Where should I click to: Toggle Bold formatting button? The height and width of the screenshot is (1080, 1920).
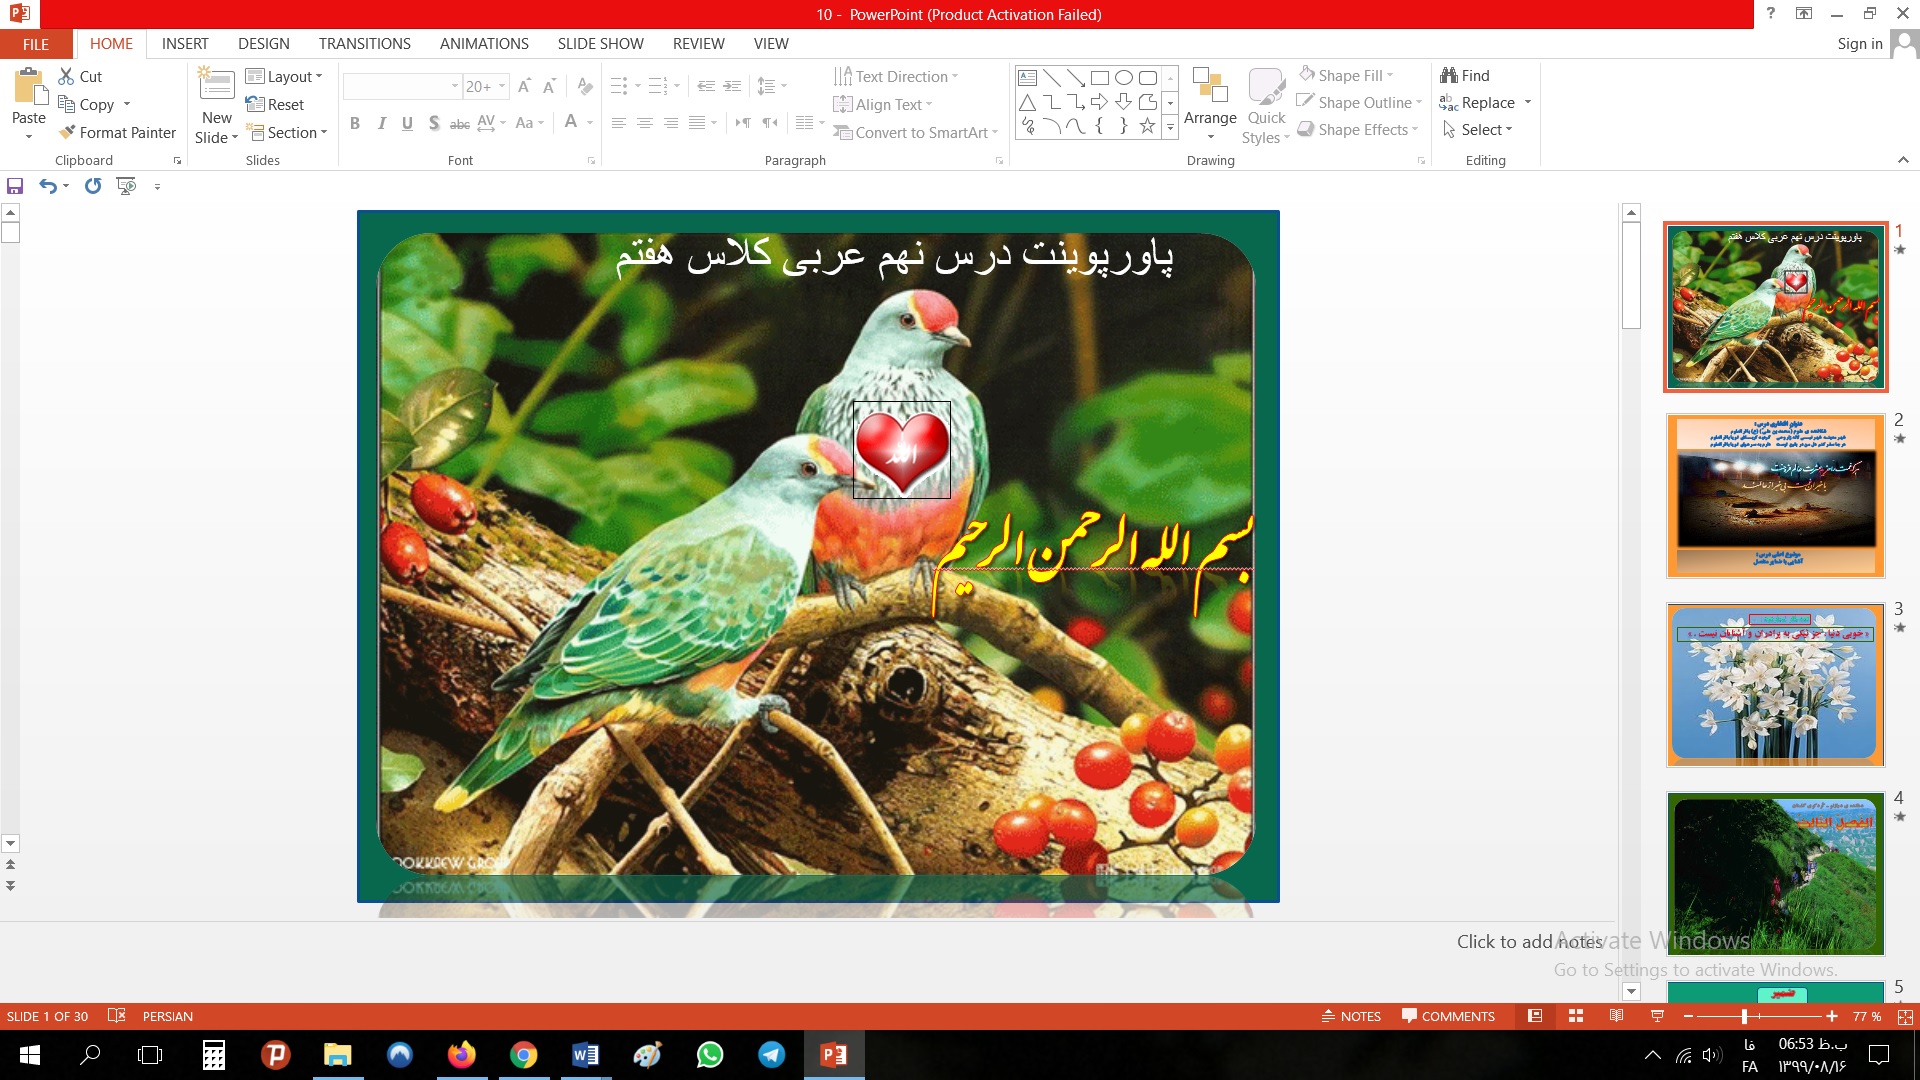click(x=355, y=123)
